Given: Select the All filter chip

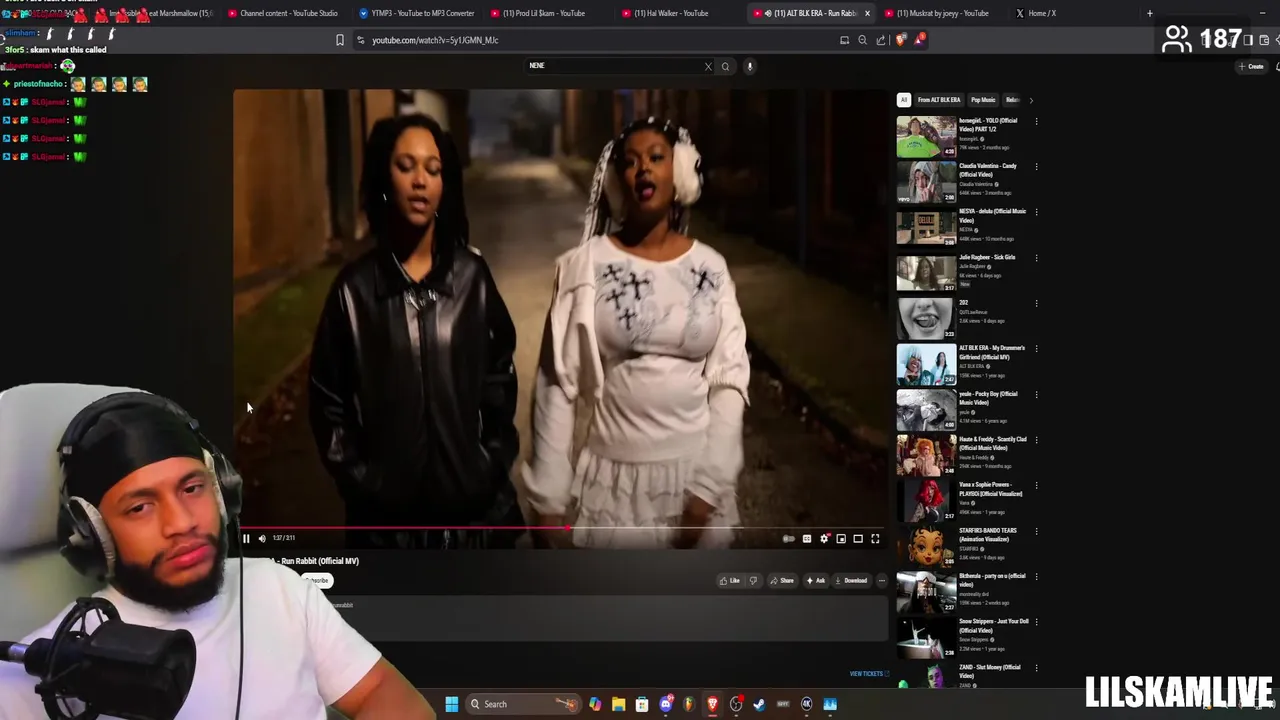Looking at the screenshot, I should pos(904,100).
